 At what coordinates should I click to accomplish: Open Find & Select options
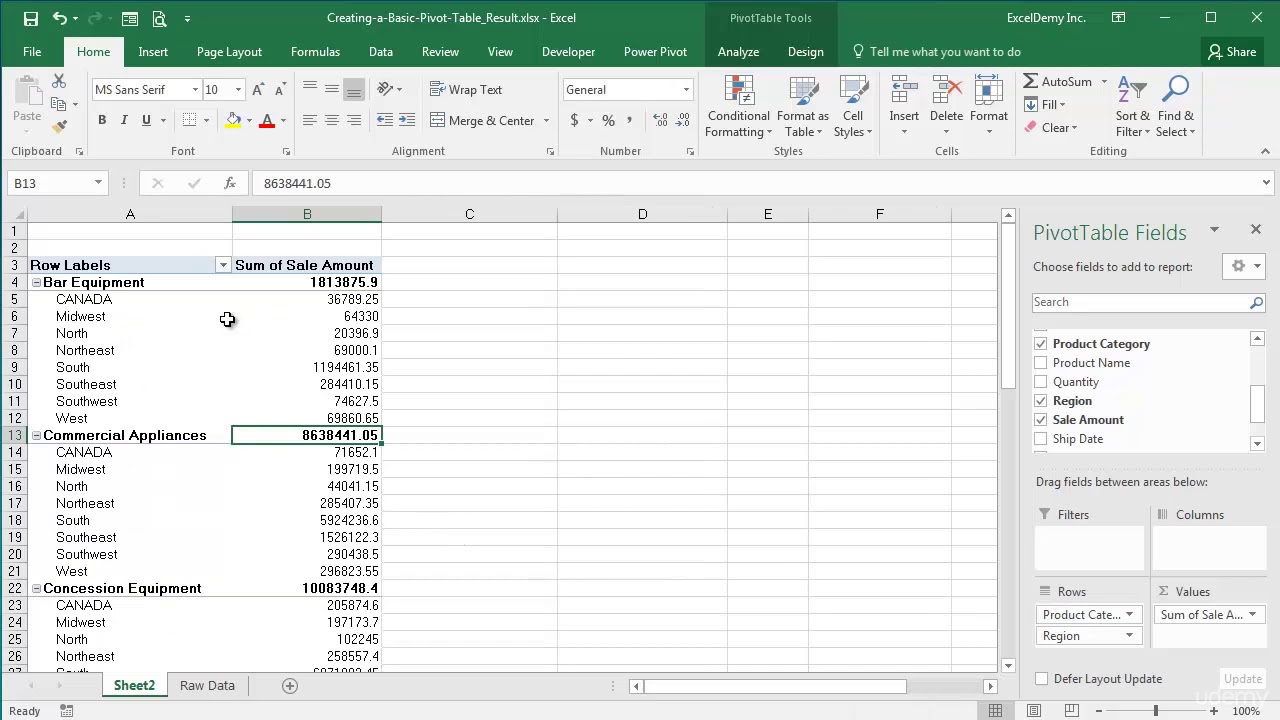tap(1175, 107)
